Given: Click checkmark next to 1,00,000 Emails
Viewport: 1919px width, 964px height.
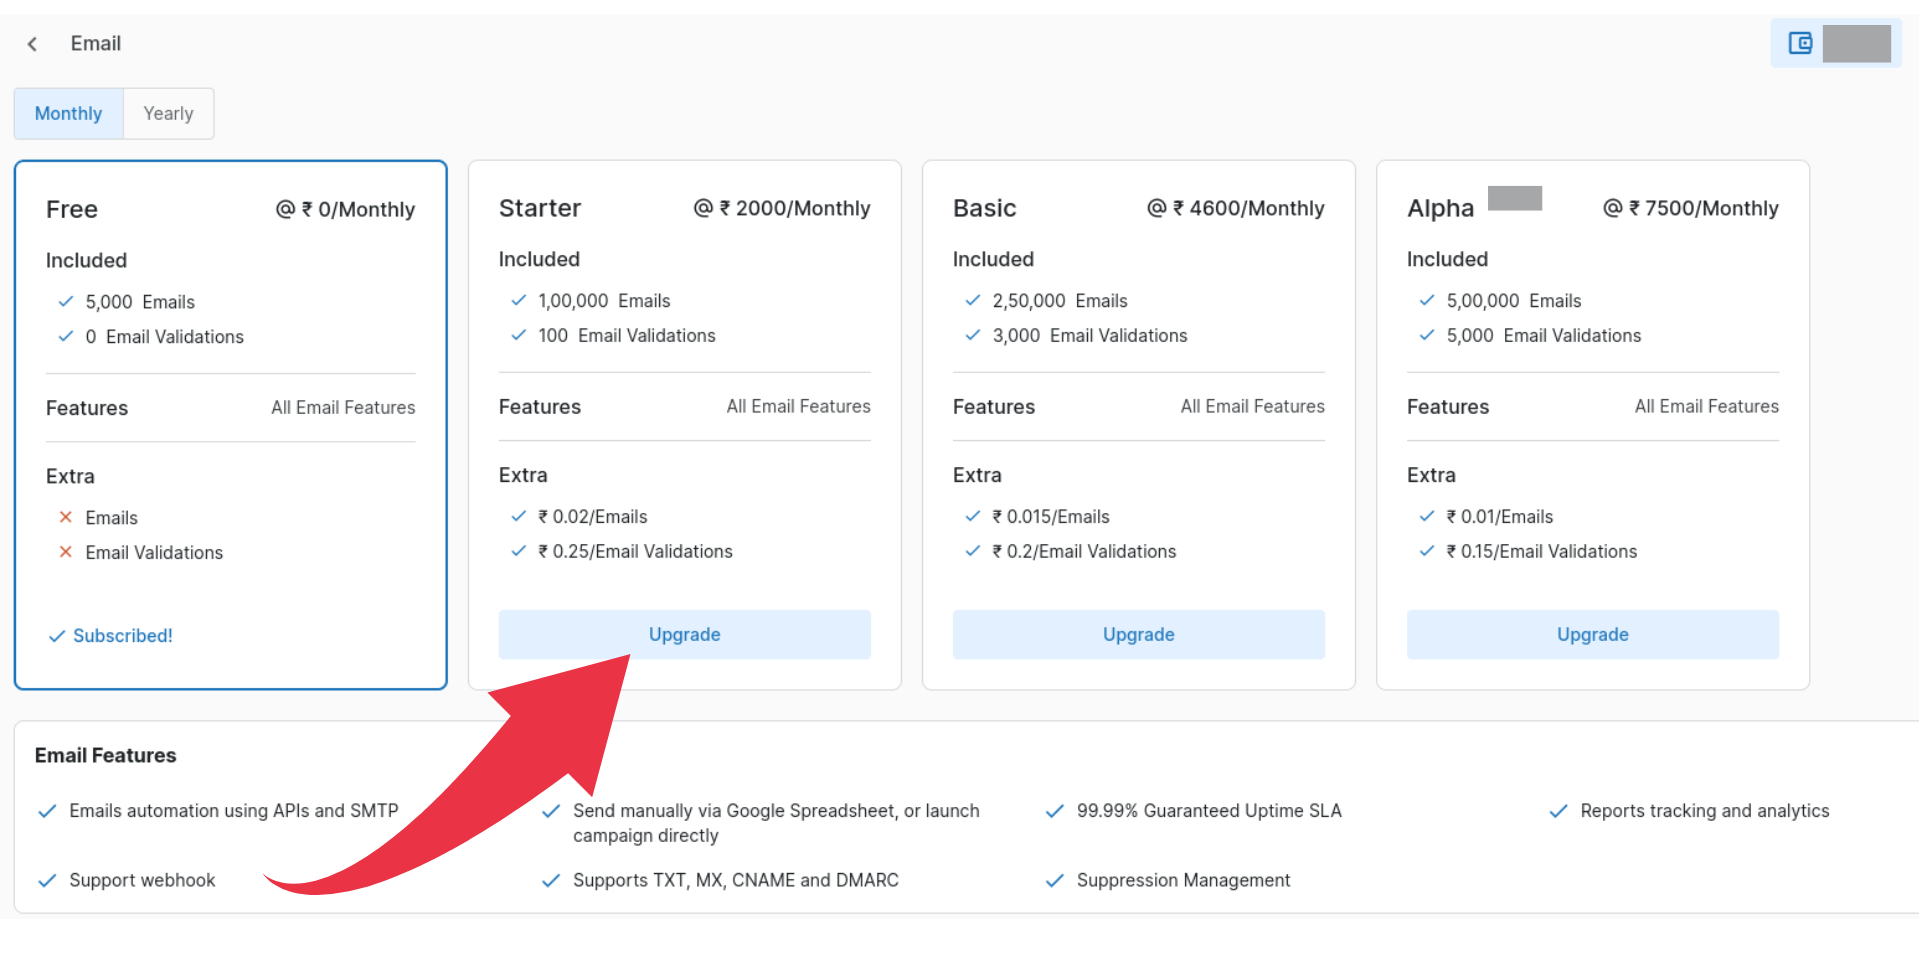Looking at the screenshot, I should tap(519, 300).
